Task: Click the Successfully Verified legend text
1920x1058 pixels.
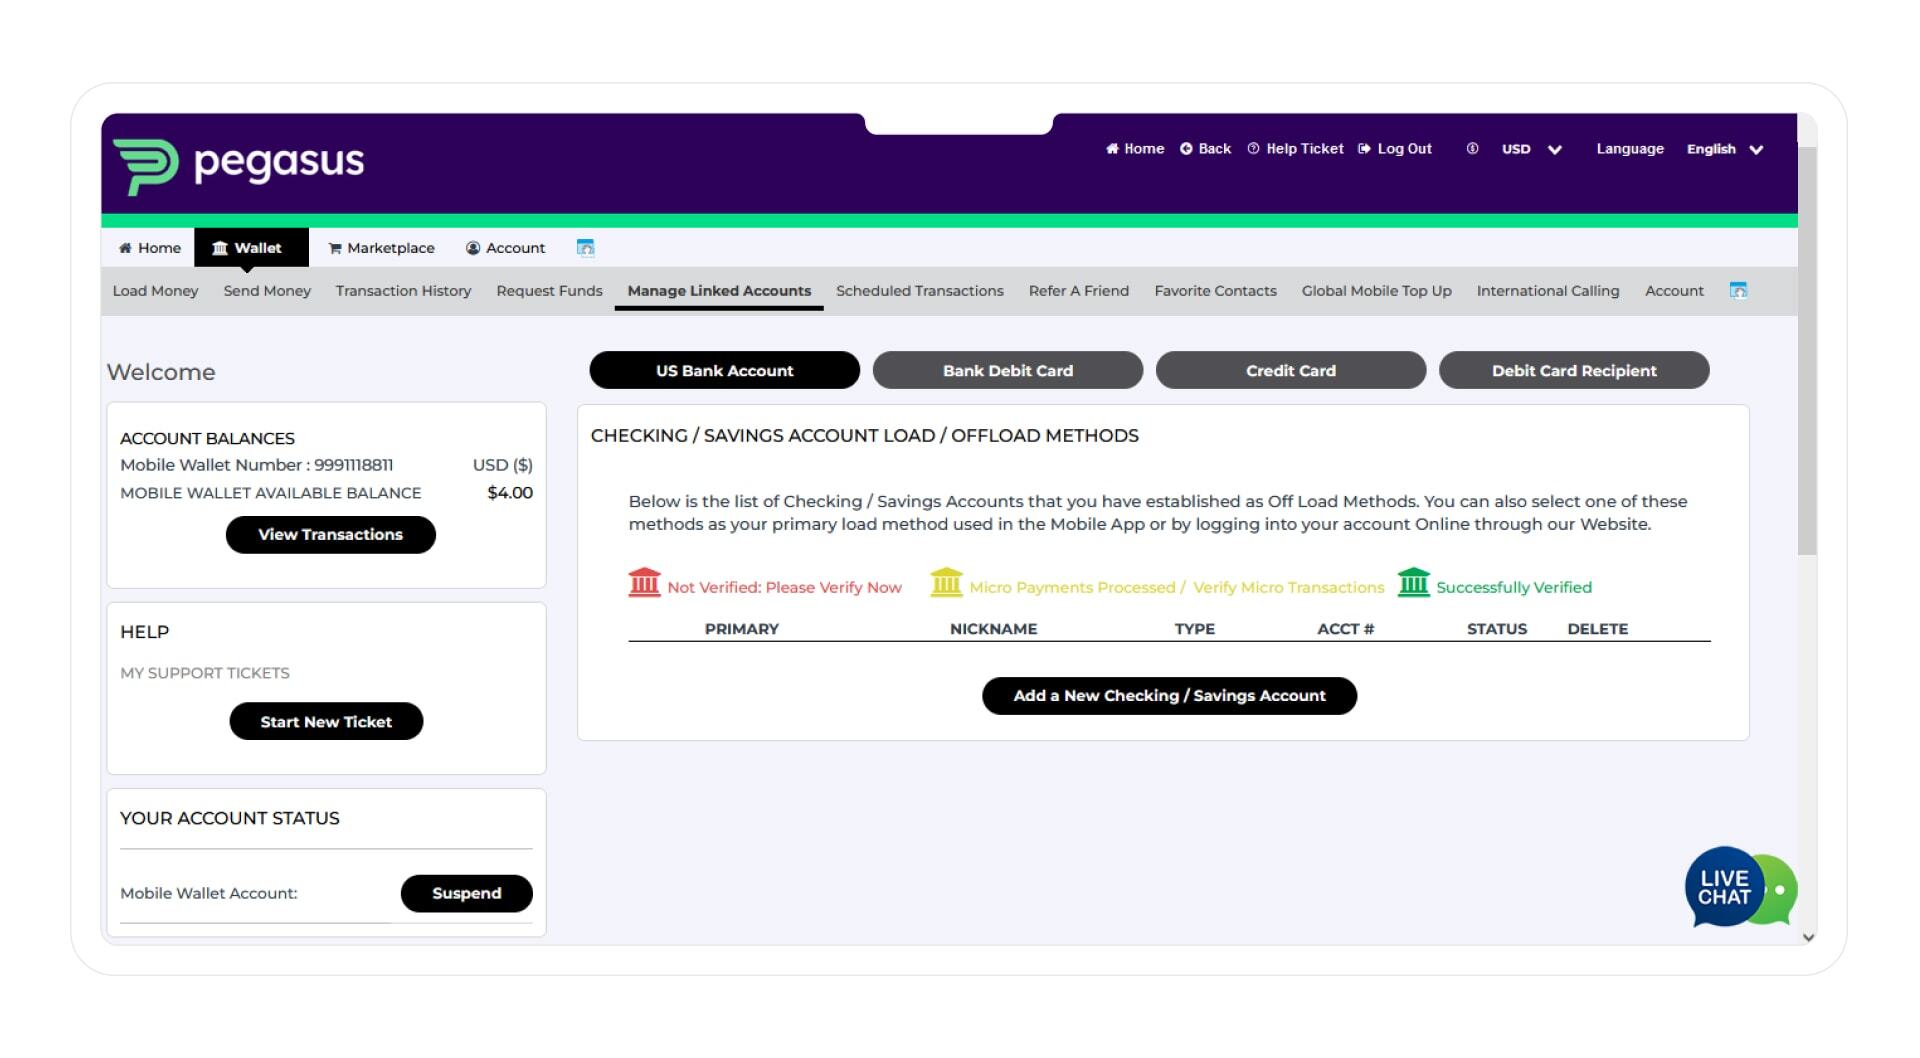Action: point(1514,587)
